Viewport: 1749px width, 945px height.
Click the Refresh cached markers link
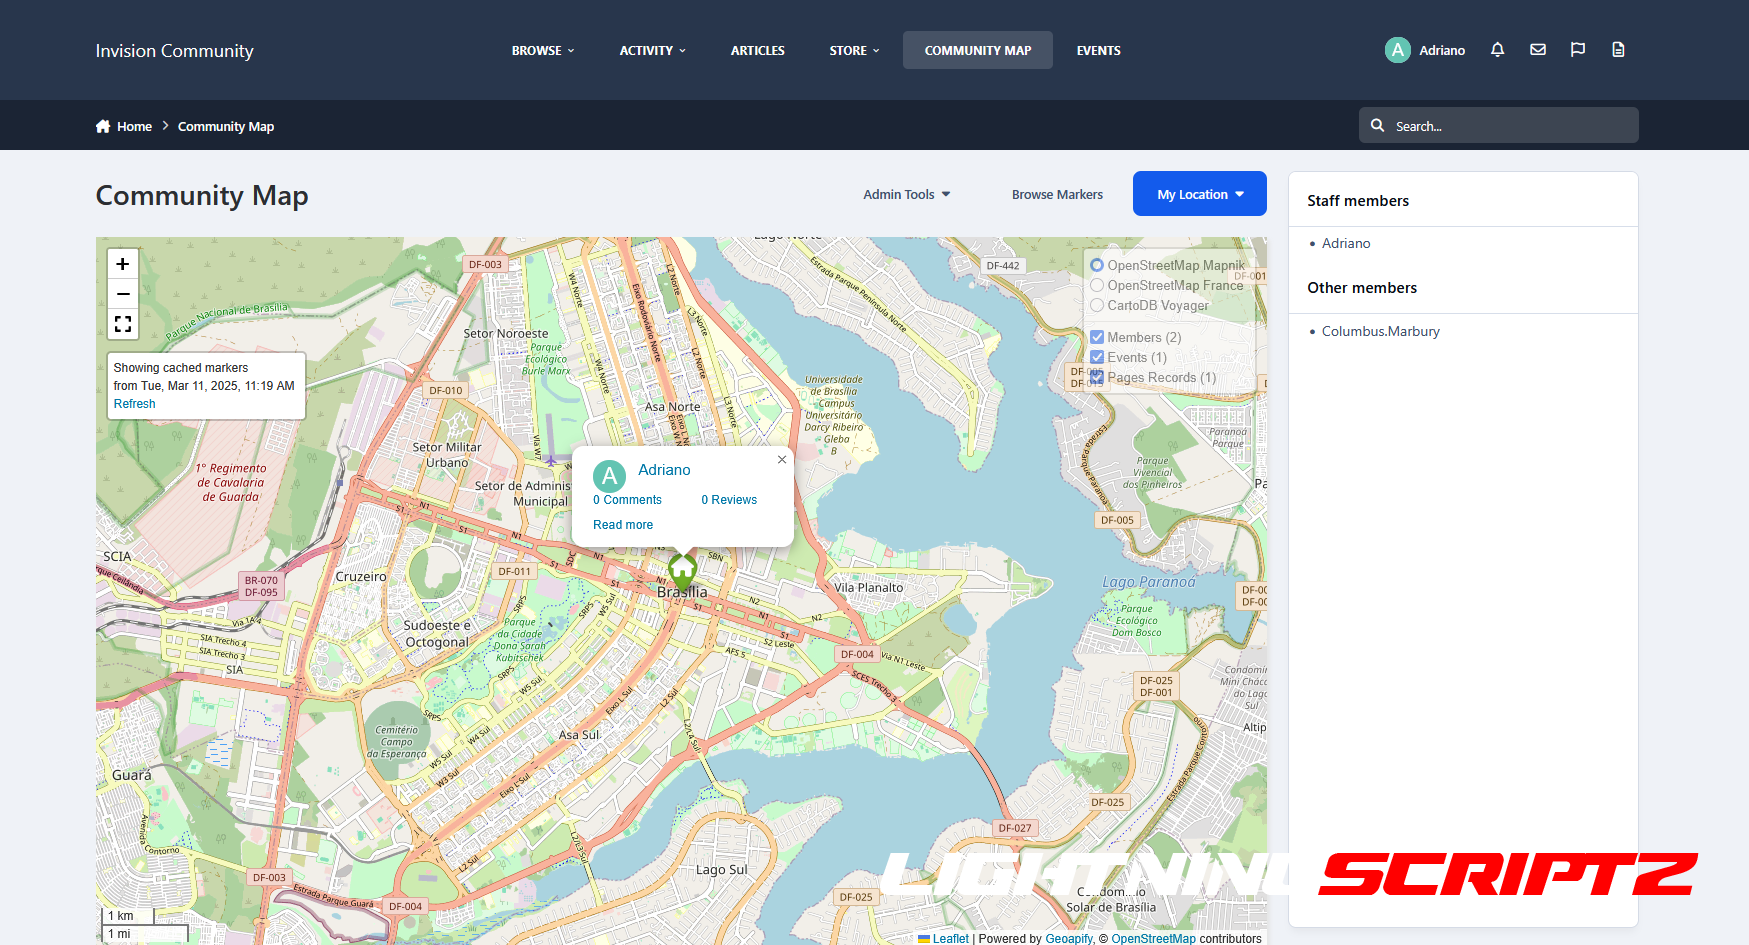[135, 404]
